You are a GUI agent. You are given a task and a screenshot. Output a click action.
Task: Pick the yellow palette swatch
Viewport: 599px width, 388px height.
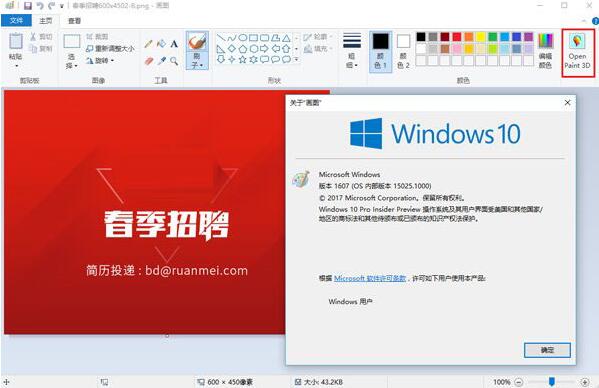pyautogui.click(x=481, y=37)
